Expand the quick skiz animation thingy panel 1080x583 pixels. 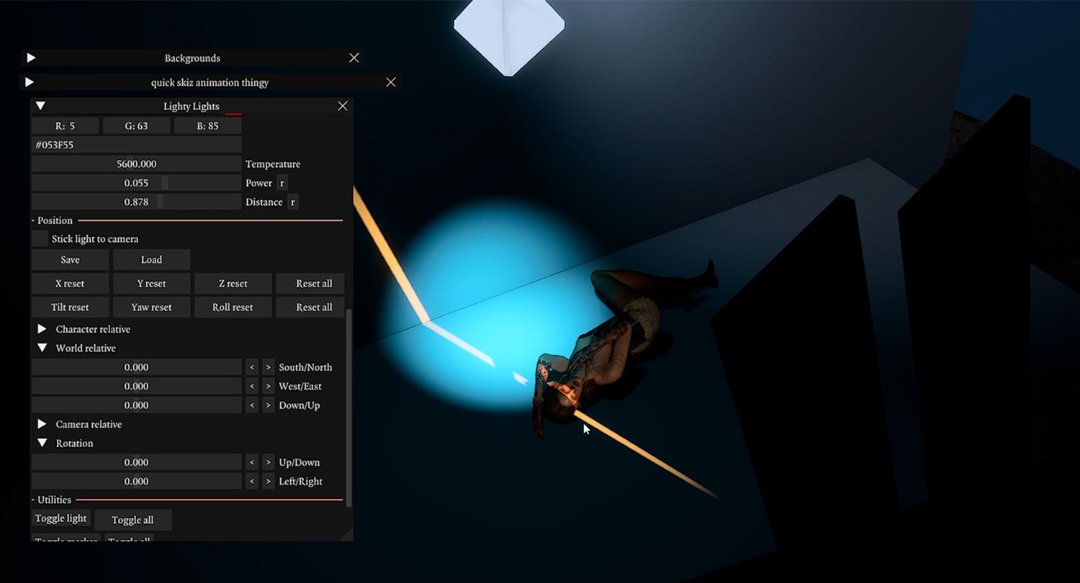[30, 82]
